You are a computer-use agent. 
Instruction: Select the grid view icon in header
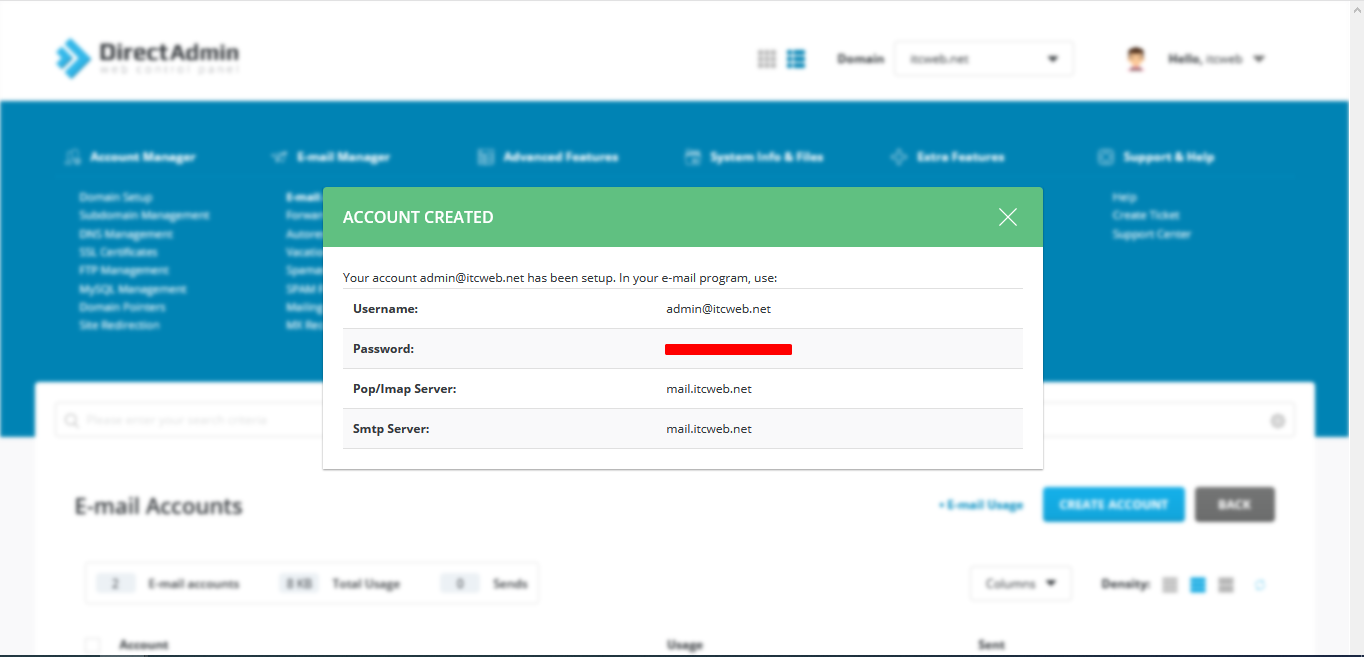766,58
